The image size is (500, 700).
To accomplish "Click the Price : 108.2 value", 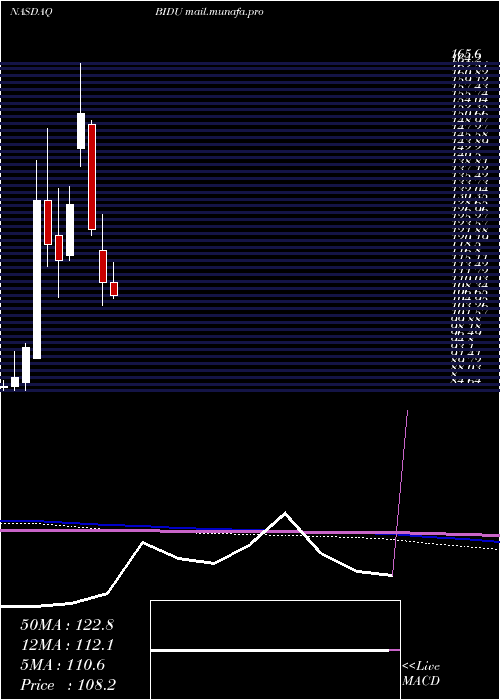I will tap(68, 685).
